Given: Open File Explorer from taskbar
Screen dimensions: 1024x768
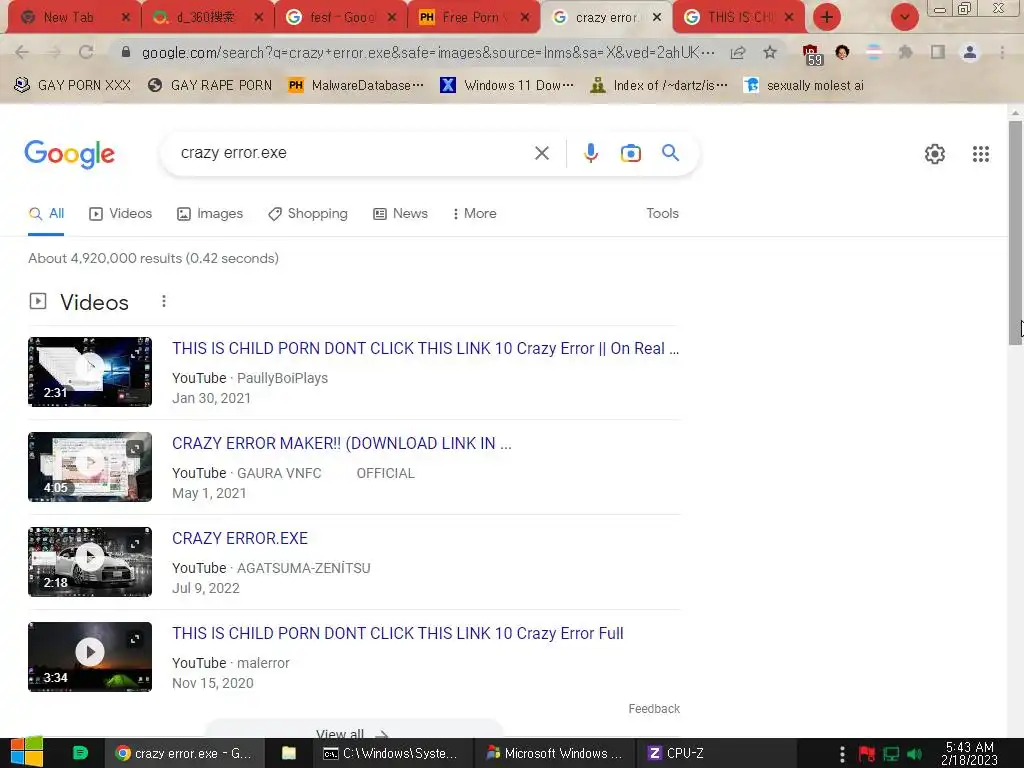Looking at the screenshot, I should tap(289, 753).
